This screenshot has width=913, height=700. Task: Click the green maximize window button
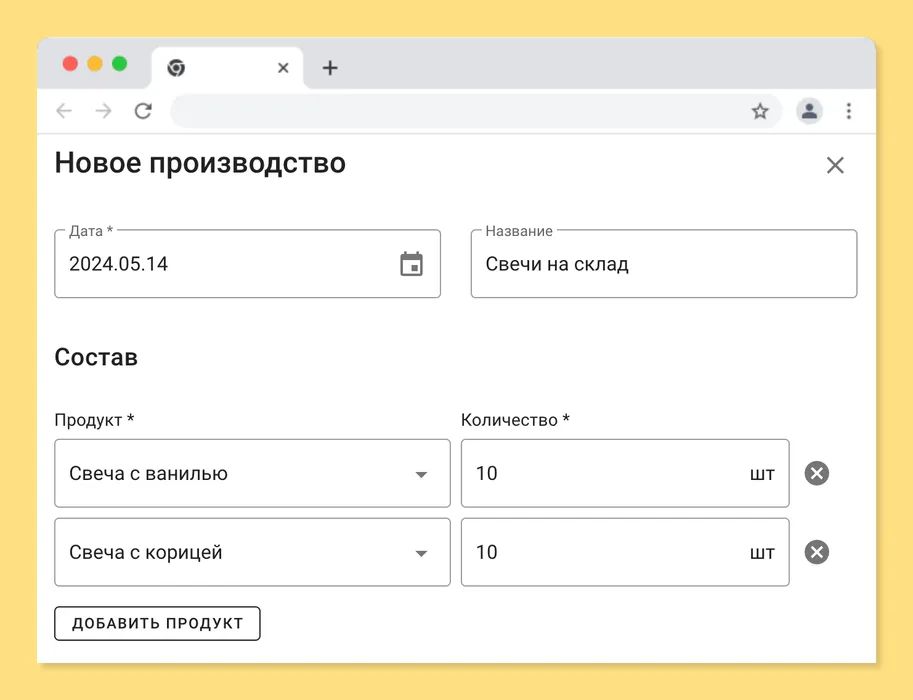pos(119,63)
